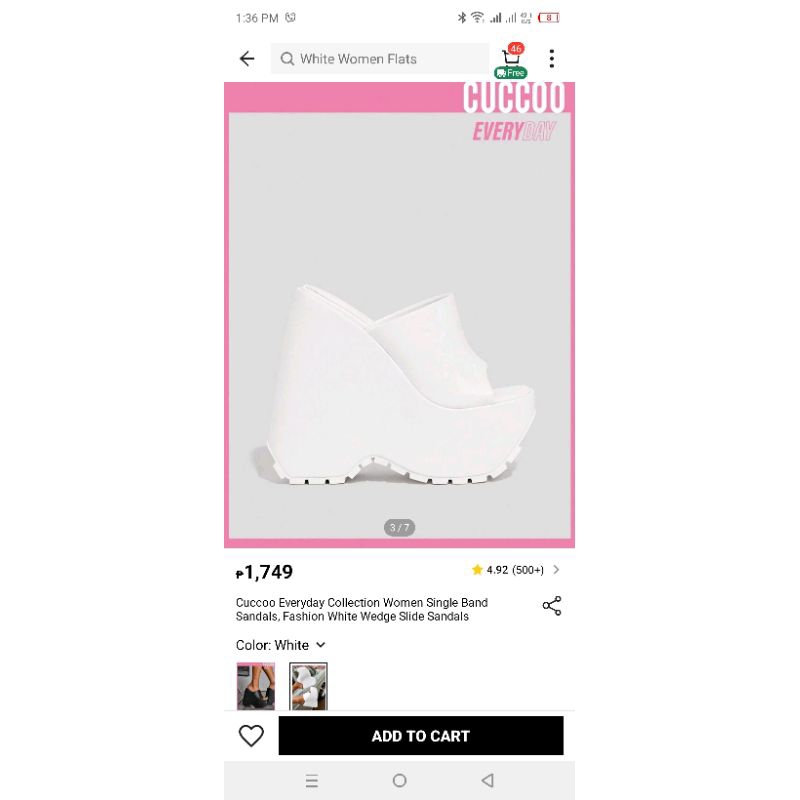The height and width of the screenshot is (800, 800).
Task: Open the shopping cart with 46 items
Action: tap(512, 55)
